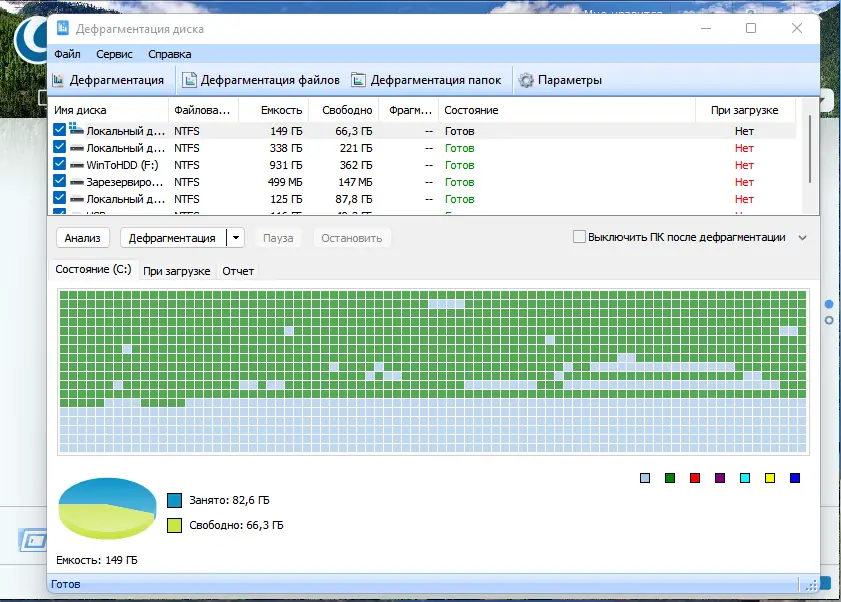Screen dimensions: 841x602
Task: Open the Файл menu
Action: [67, 54]
